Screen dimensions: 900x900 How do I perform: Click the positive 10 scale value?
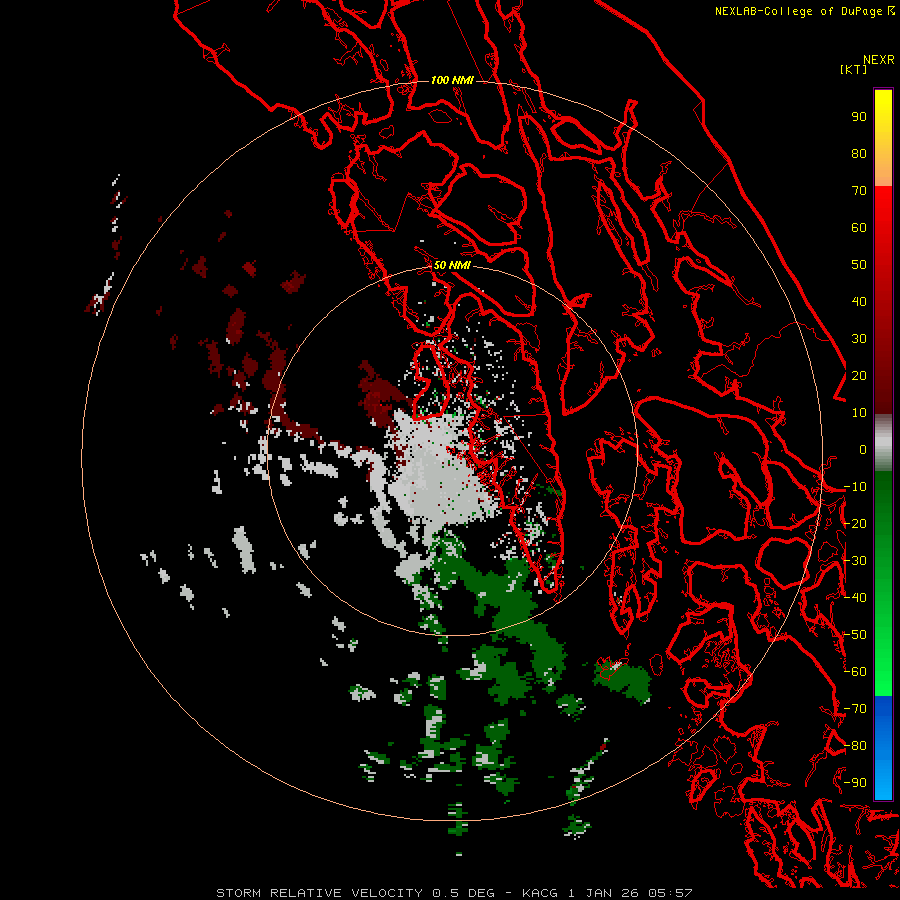859,413
